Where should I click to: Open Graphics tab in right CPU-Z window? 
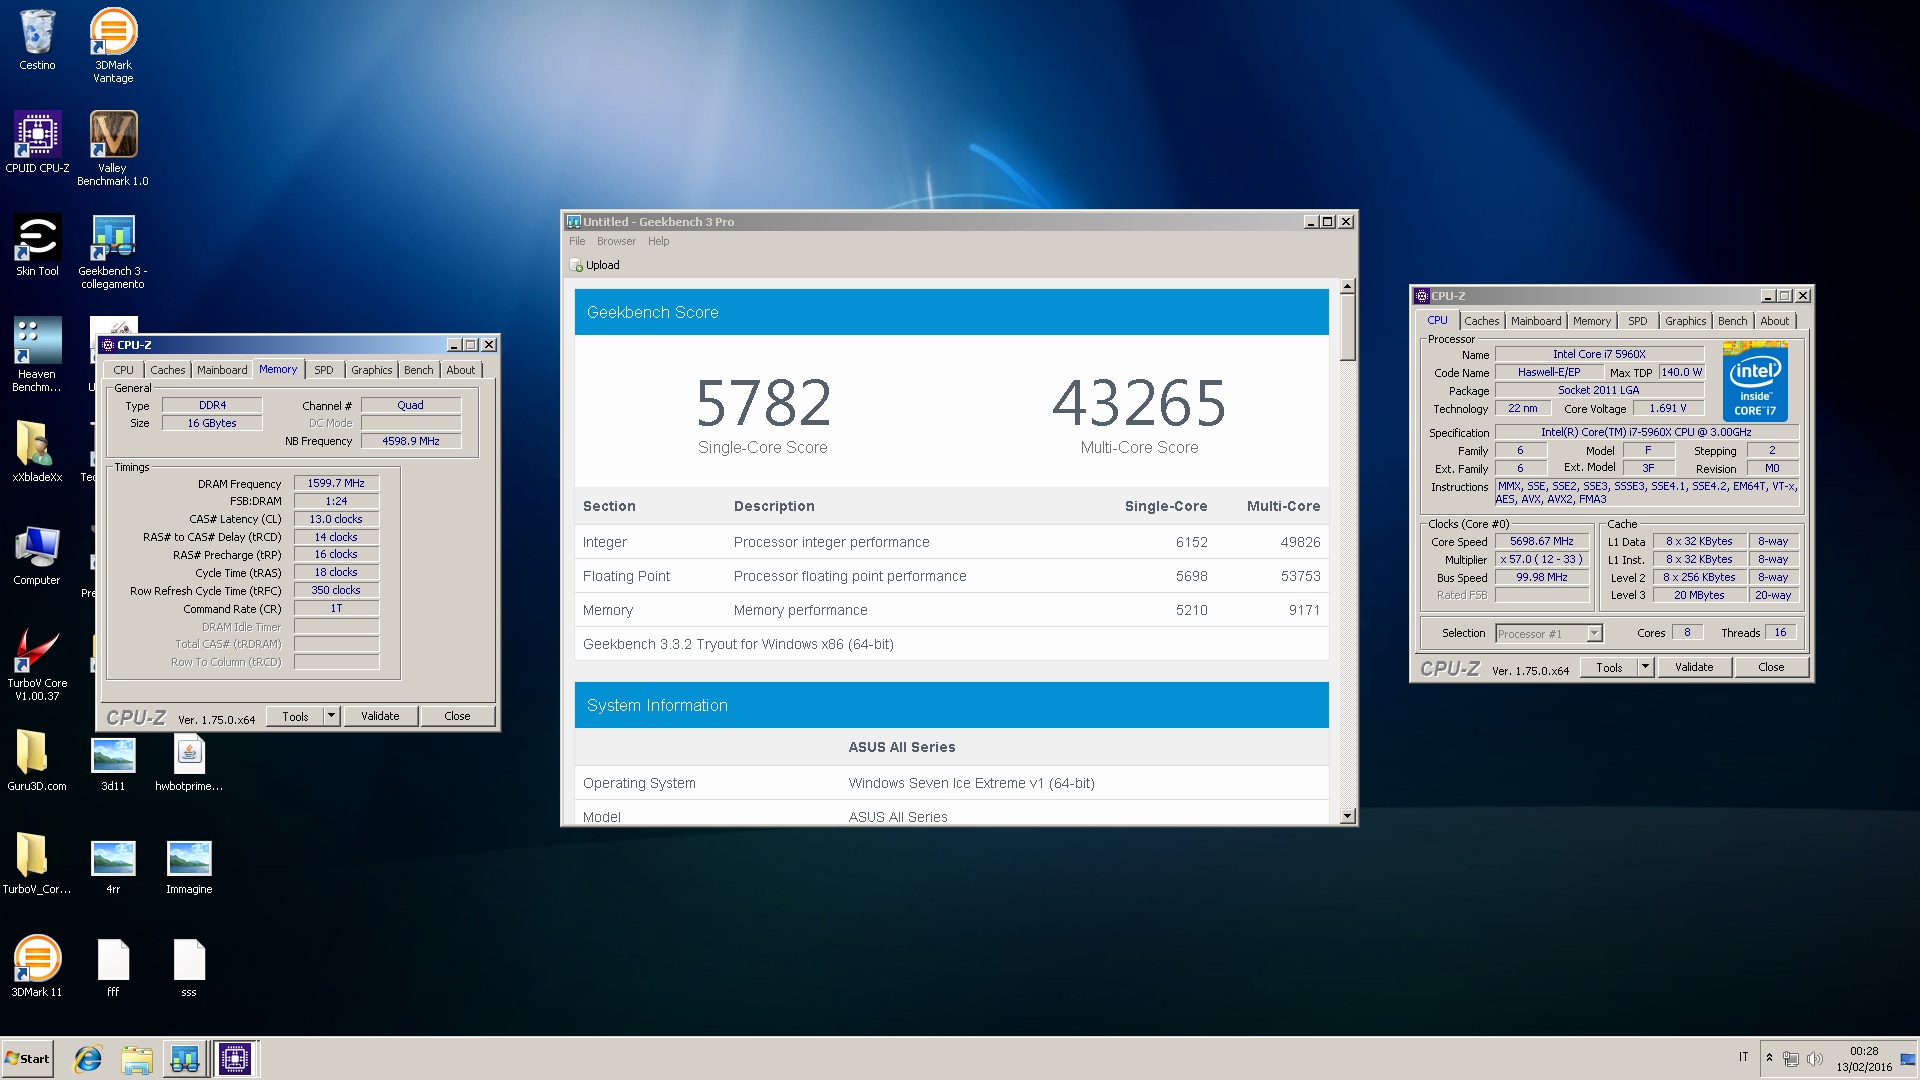coord(1686,321)
